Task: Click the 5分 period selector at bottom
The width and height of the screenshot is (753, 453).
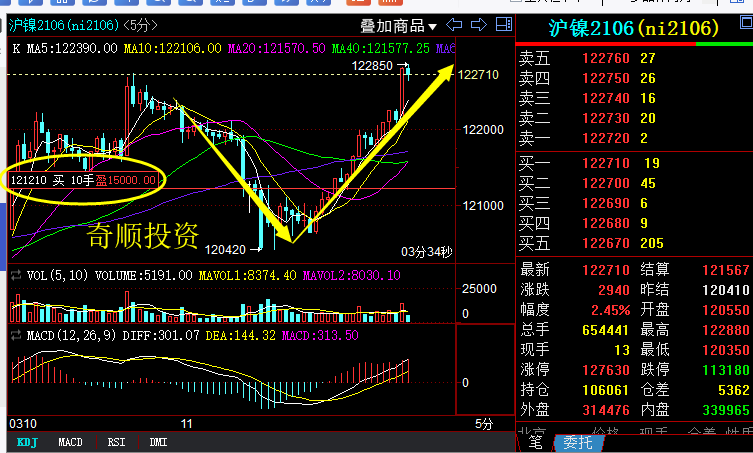Action: [x=484, y=424]
